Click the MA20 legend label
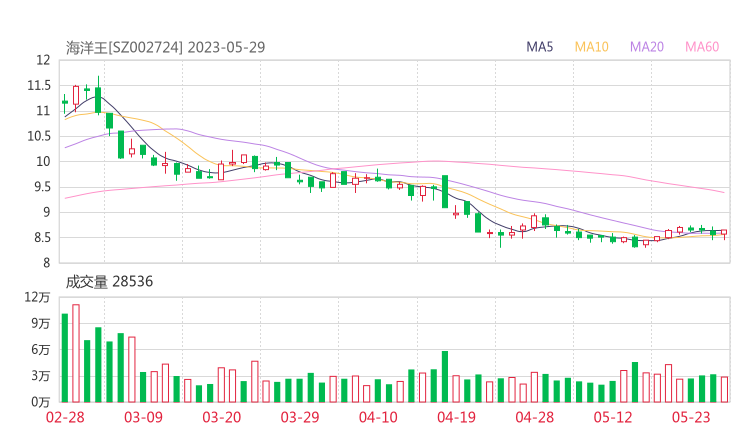This screenshot has width=740, height=440. pyautogui.click(x=647, y=47)
